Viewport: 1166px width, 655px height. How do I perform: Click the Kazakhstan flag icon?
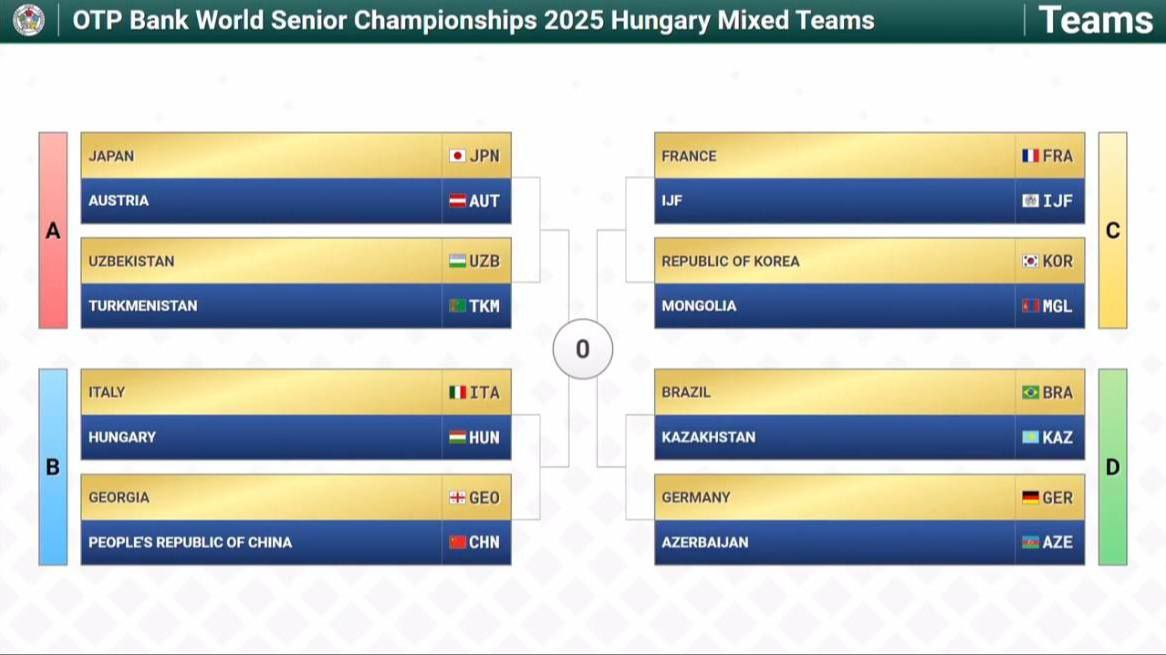pyautogui.click(x=1030, y=437)
